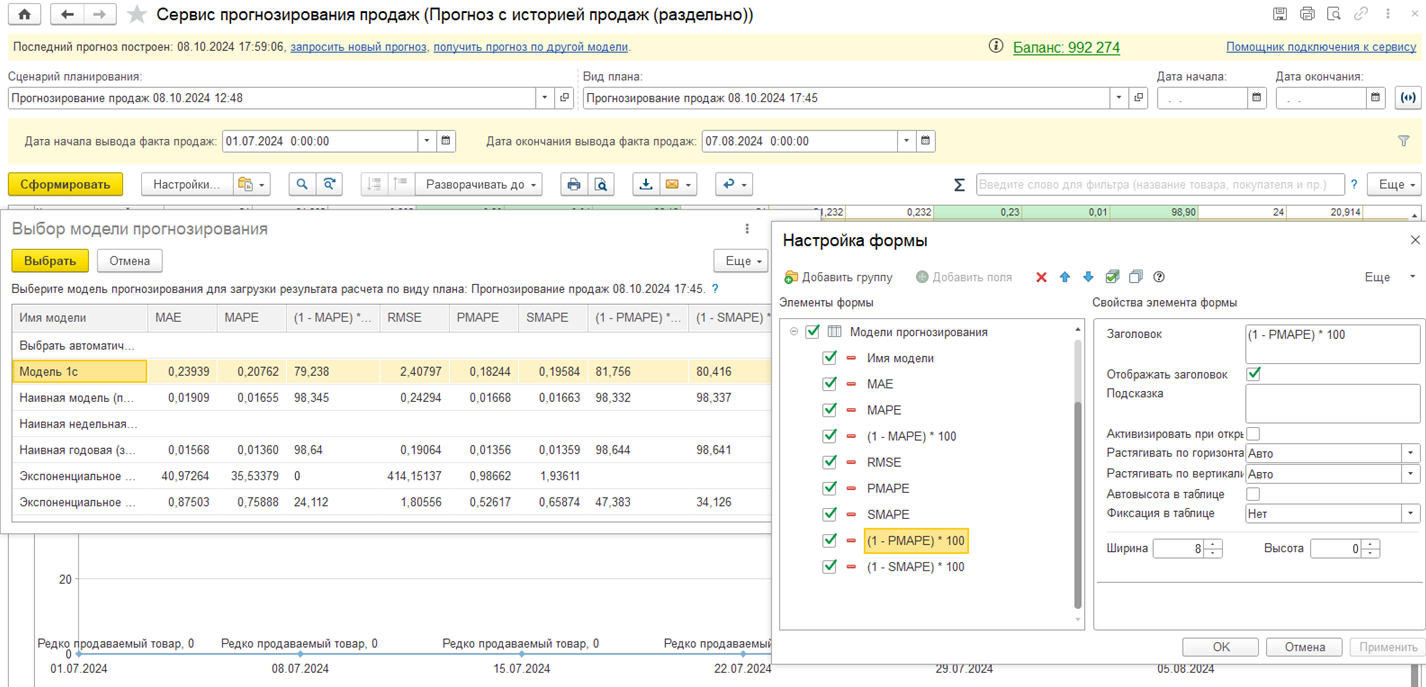Viewport: 1426px width, 687px height.
Task: Move element up with blue arrow
Action: 1065,277
